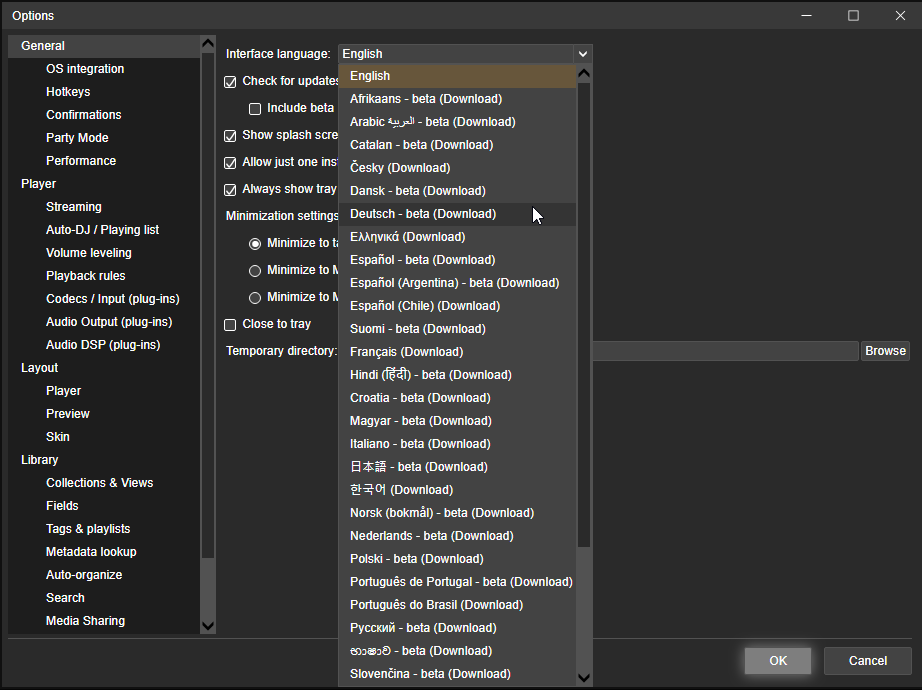Toggle Show splash screen checkbox

pos(231,136)
